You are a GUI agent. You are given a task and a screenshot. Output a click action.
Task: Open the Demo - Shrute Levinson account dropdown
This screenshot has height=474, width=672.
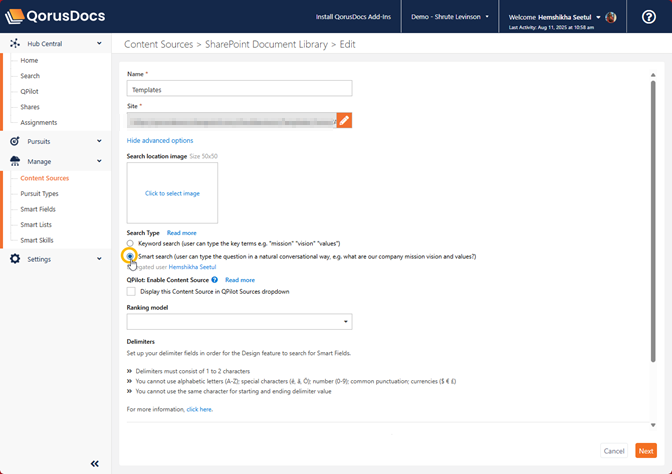pyautogui.click(x=452, y=17)
